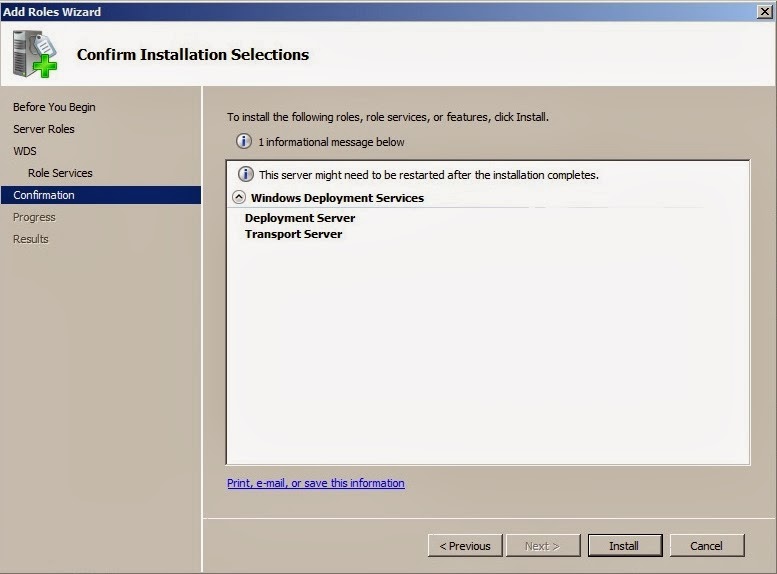Click info icon beside '1 informational message below'
This screenshot has height=574, width=777.
coord(243,141)
